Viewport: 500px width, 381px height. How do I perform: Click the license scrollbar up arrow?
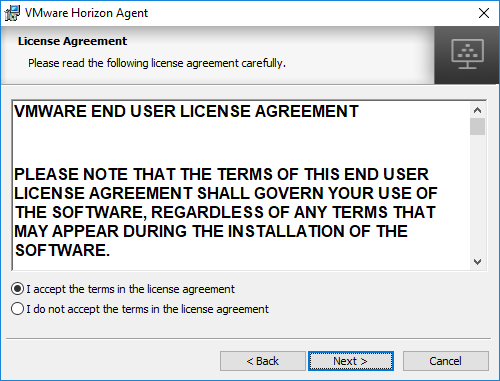click(477, 110)
